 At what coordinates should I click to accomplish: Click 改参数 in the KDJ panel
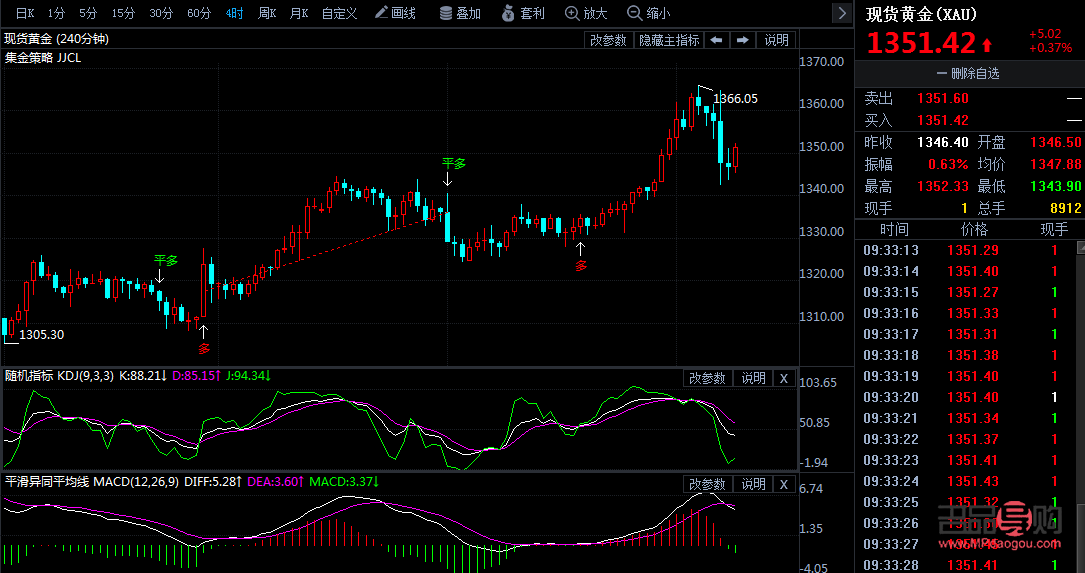click(707, 378)
